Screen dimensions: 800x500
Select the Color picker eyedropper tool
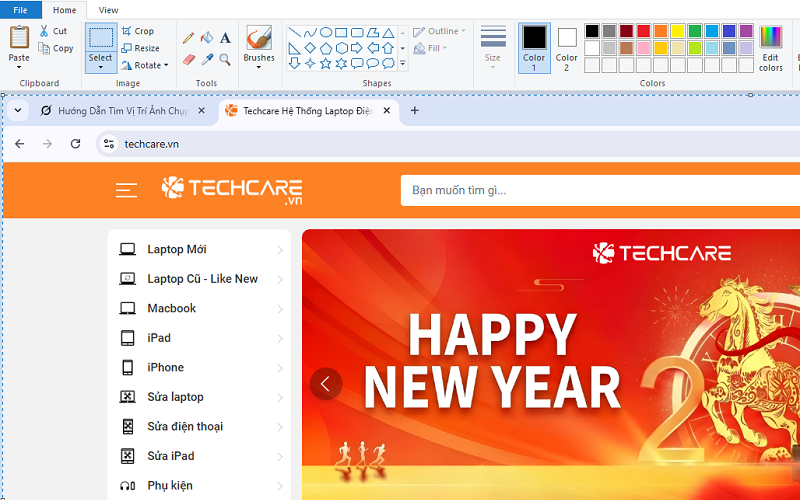(x=207, y=60)
